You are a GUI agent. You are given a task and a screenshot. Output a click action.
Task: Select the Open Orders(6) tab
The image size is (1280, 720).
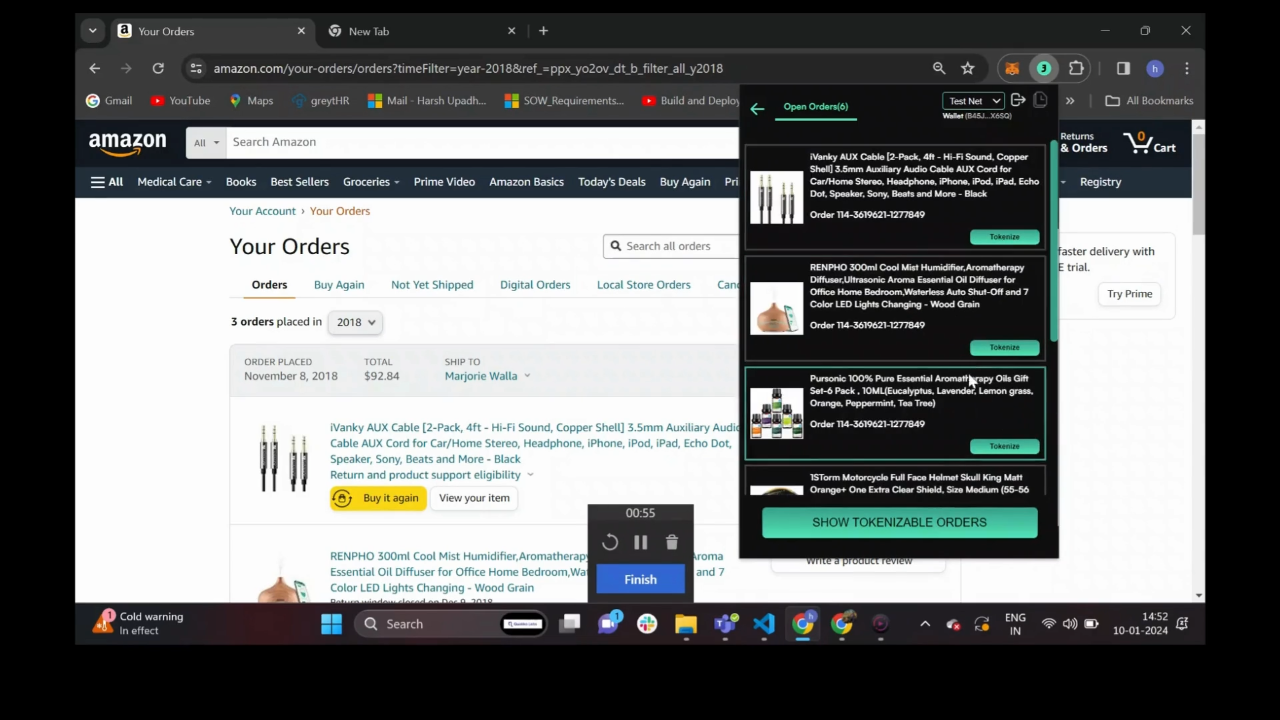(x=815, y=106)
